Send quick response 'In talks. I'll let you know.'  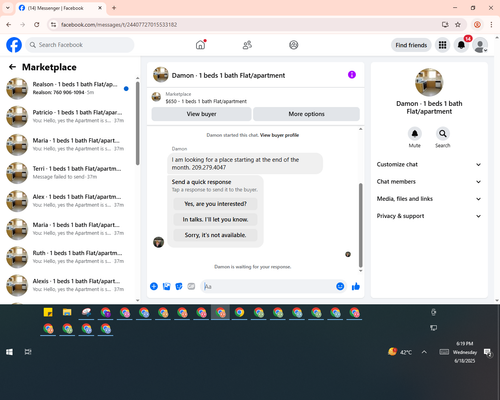[x=215, y=219]
